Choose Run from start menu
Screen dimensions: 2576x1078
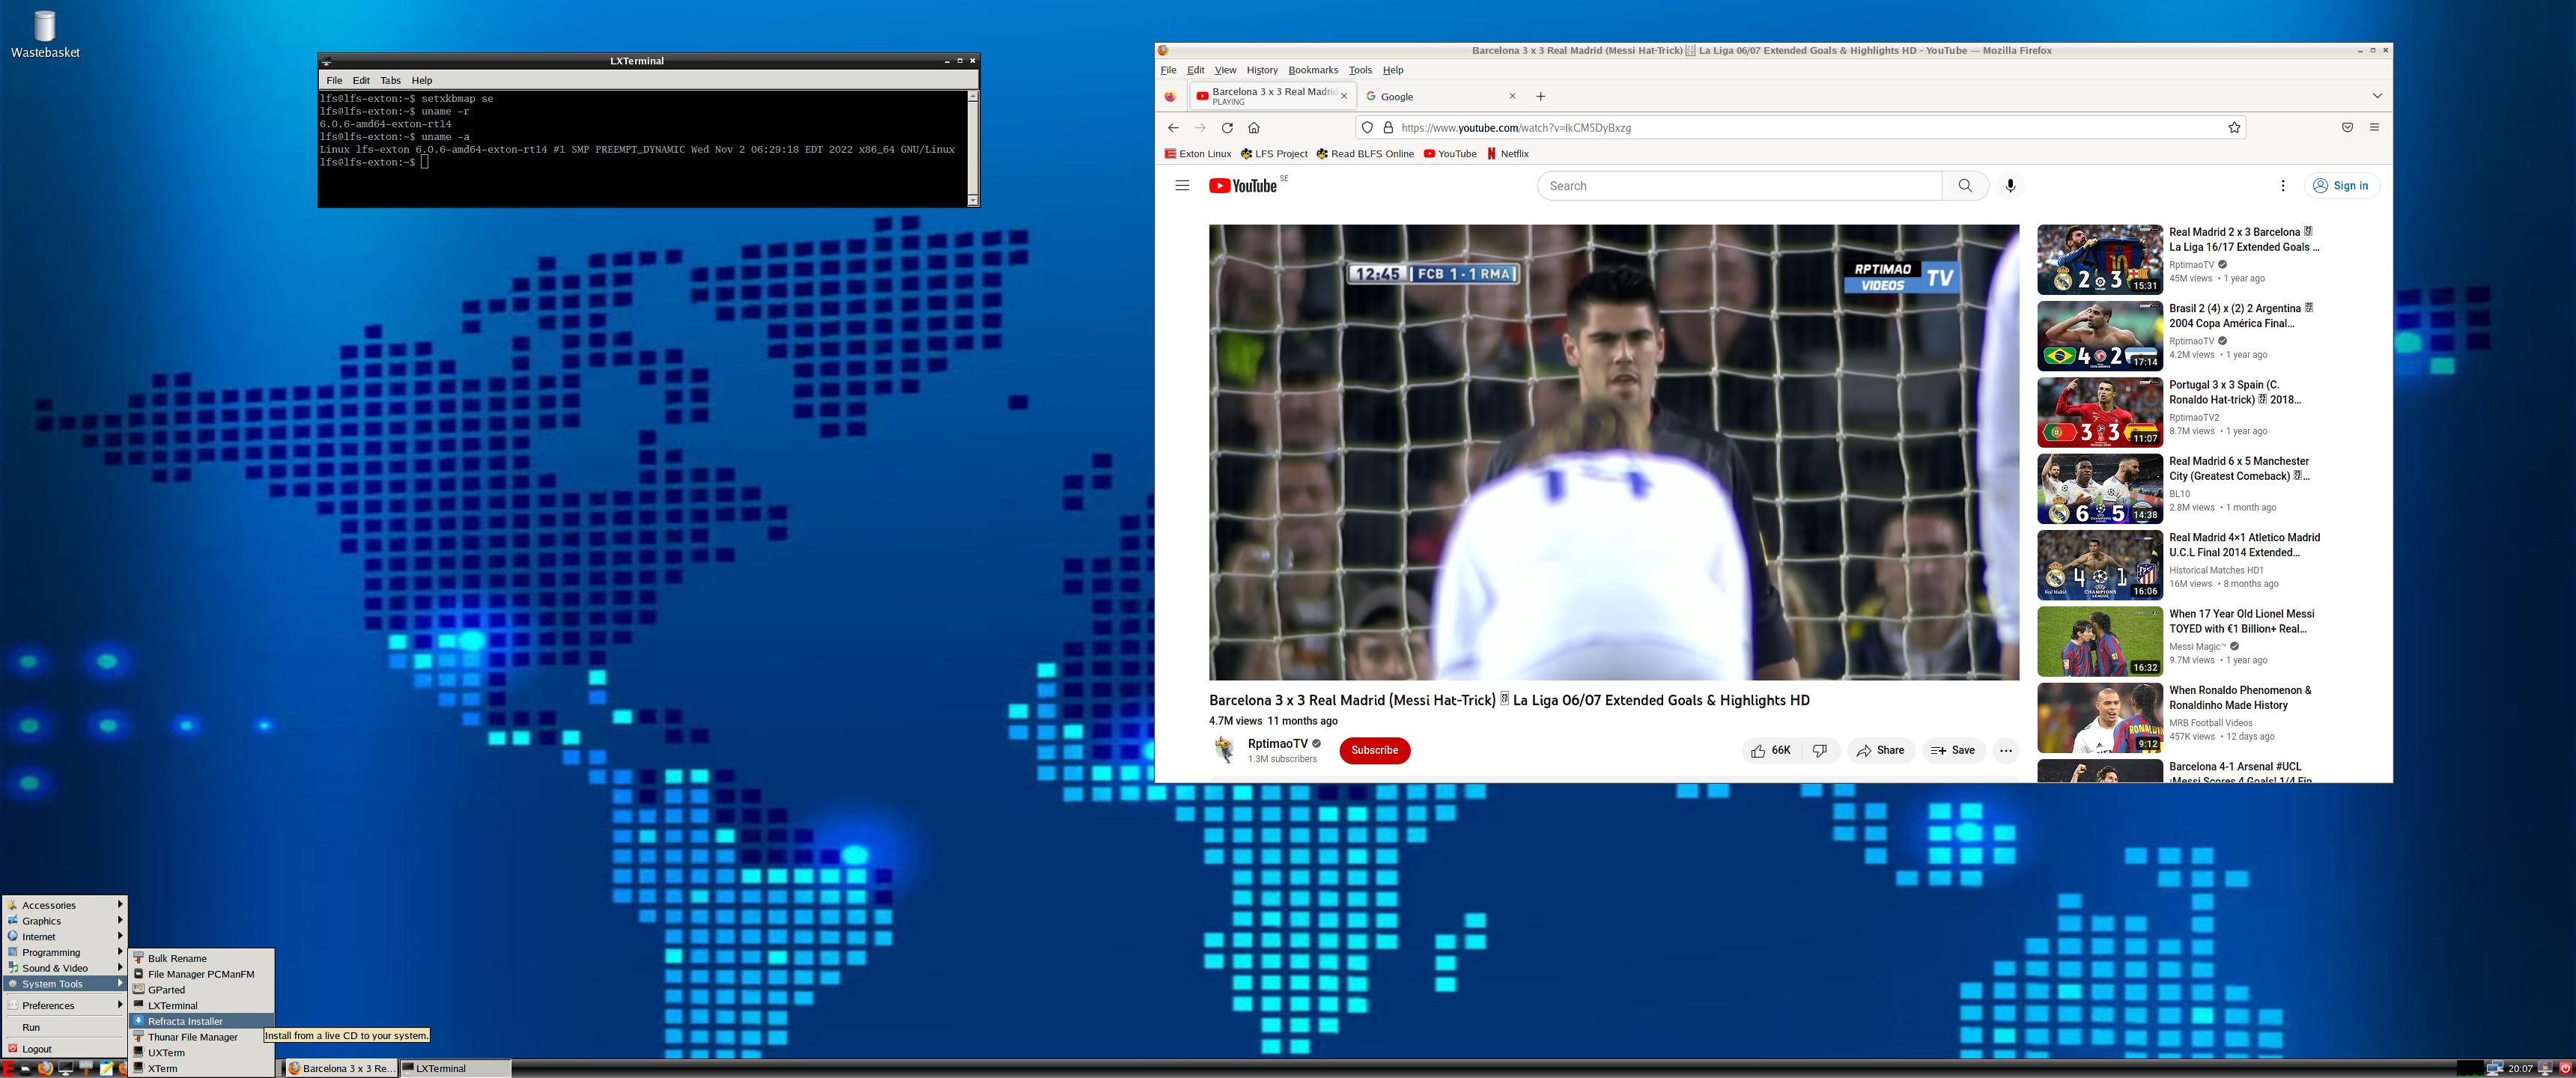pyautogui.click(x=65, y=1027)
